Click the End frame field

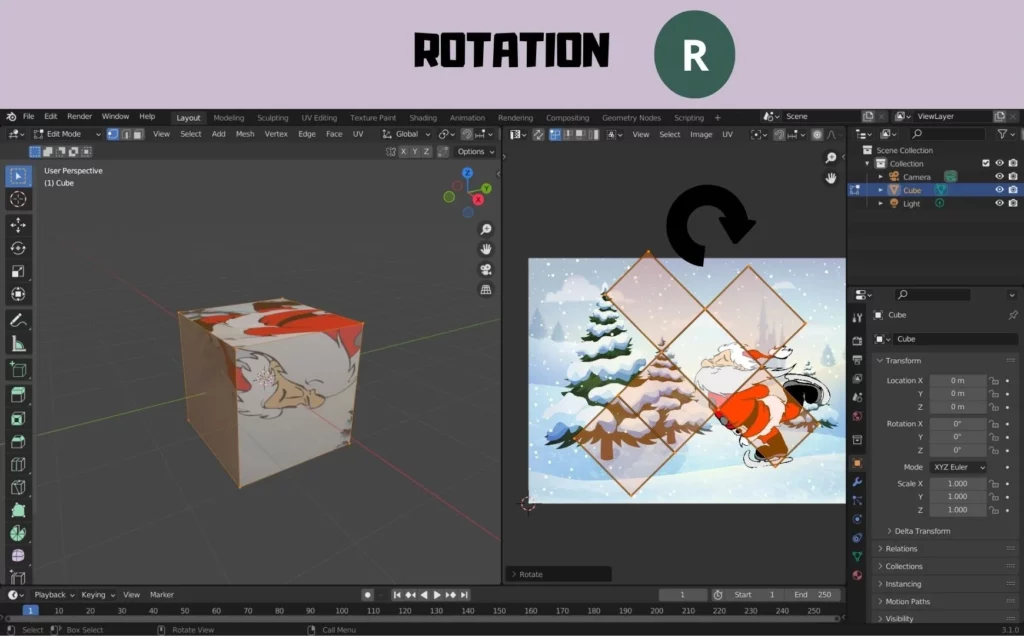point(813,595)
